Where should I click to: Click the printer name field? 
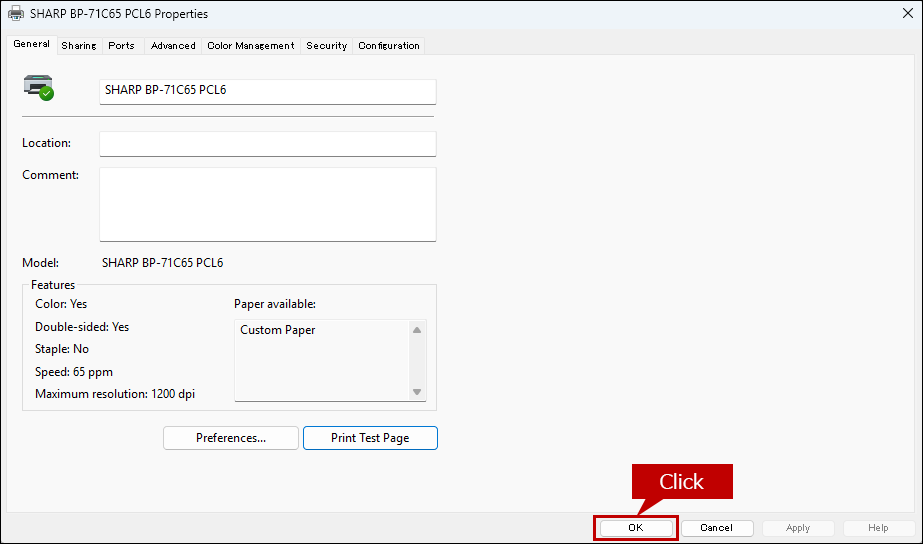[x=268, y=91]
